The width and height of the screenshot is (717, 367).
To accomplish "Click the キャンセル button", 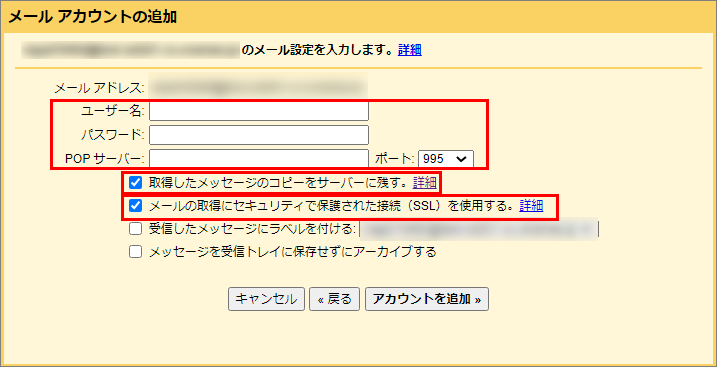I will point(266,299).
